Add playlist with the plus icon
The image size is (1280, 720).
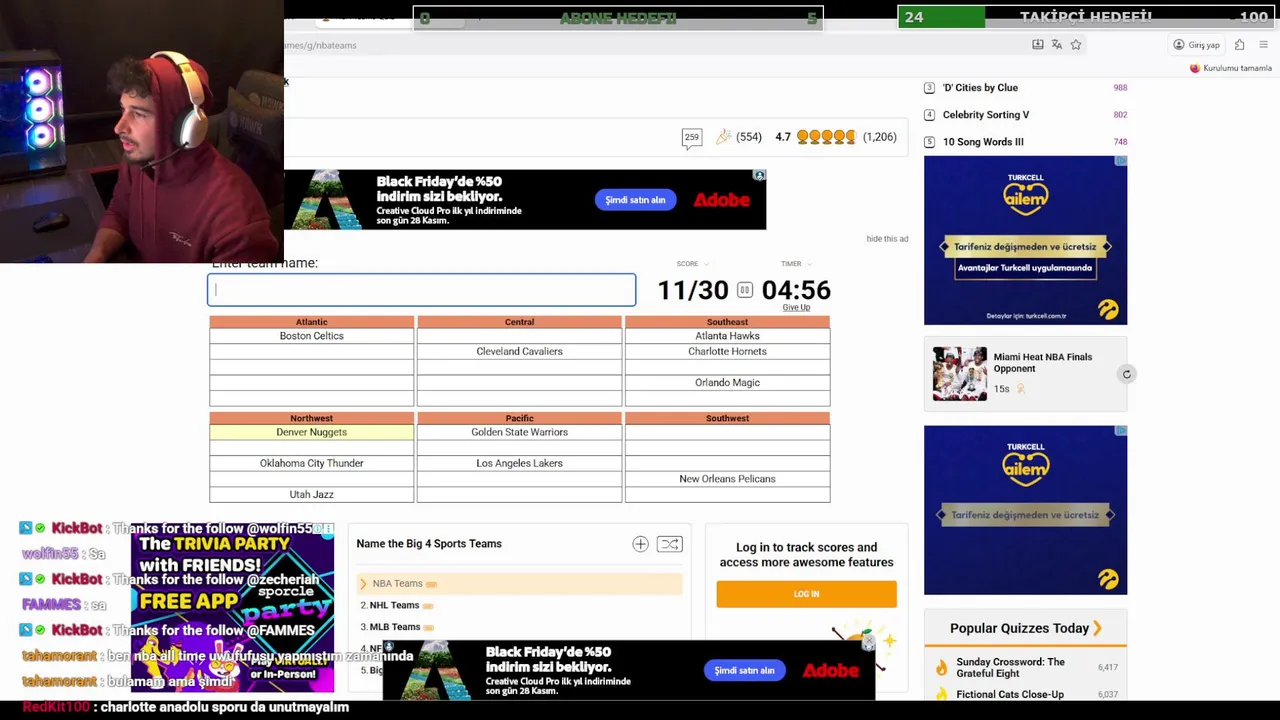point(640,544)
